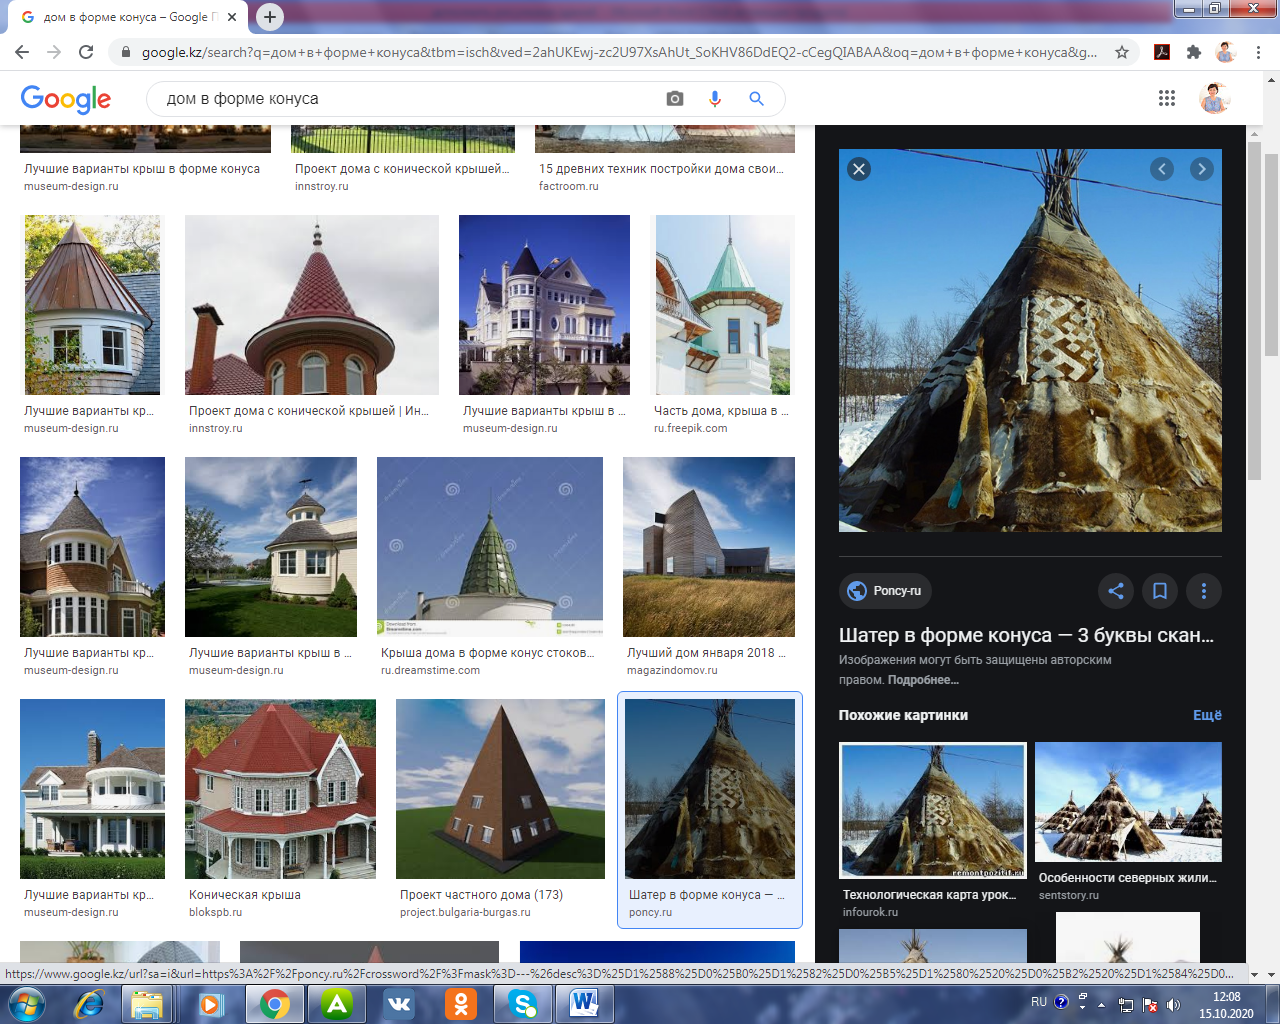This screenshot has height=1024, width=1280.
Task: Open a new browser tab
Action: (x=270, y=17)
